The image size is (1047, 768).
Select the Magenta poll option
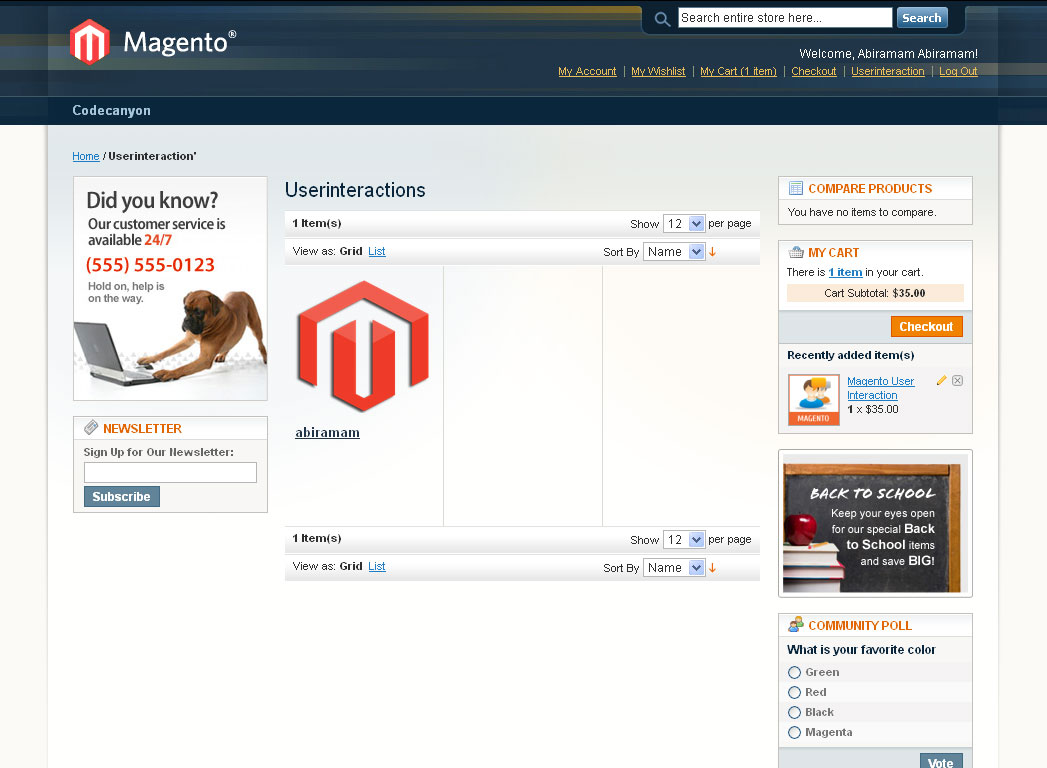tap(794, 733)
